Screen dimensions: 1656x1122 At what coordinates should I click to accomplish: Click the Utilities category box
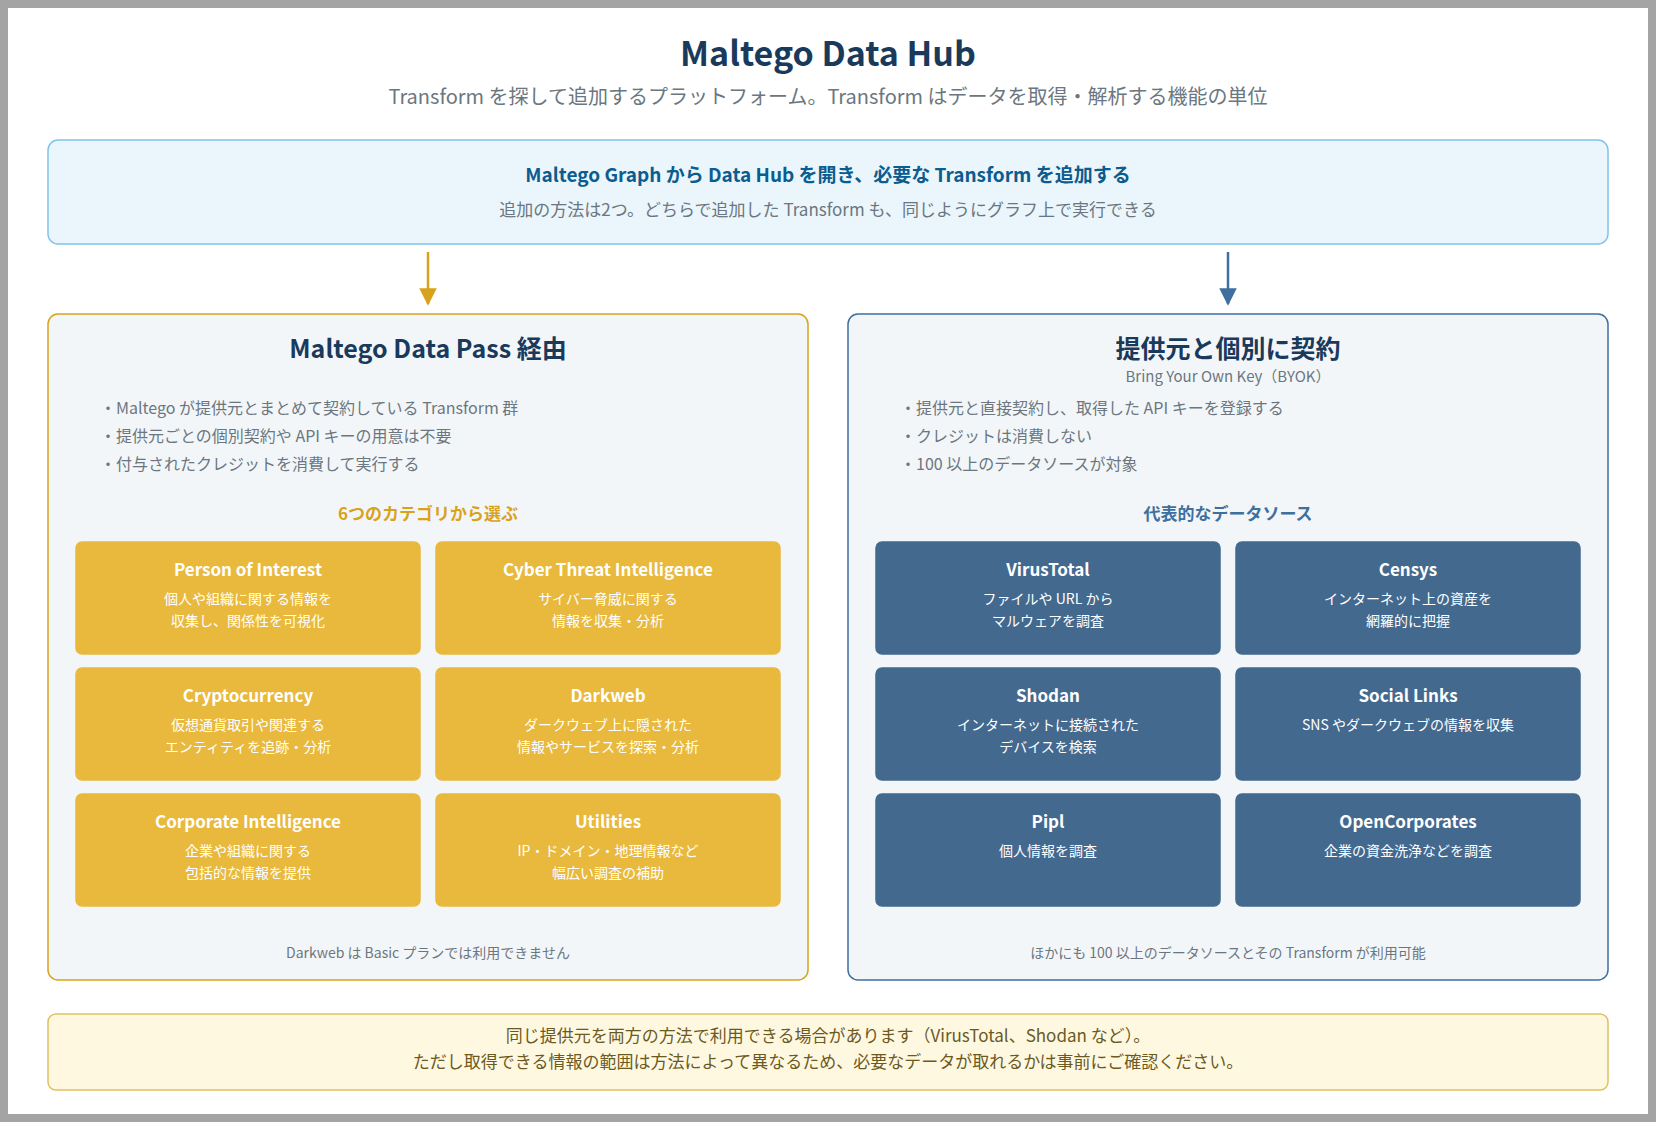coord(608,850)
